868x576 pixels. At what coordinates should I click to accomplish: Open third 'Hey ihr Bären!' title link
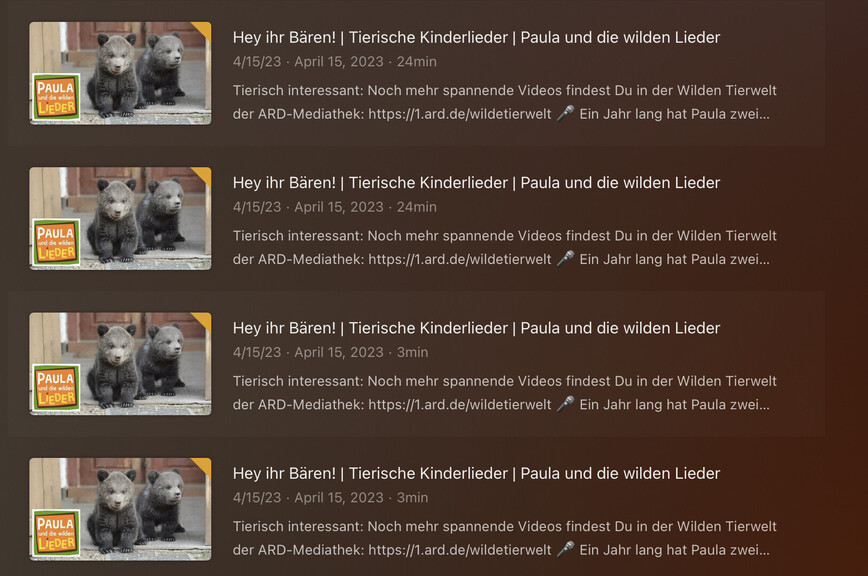click(476, 328)
